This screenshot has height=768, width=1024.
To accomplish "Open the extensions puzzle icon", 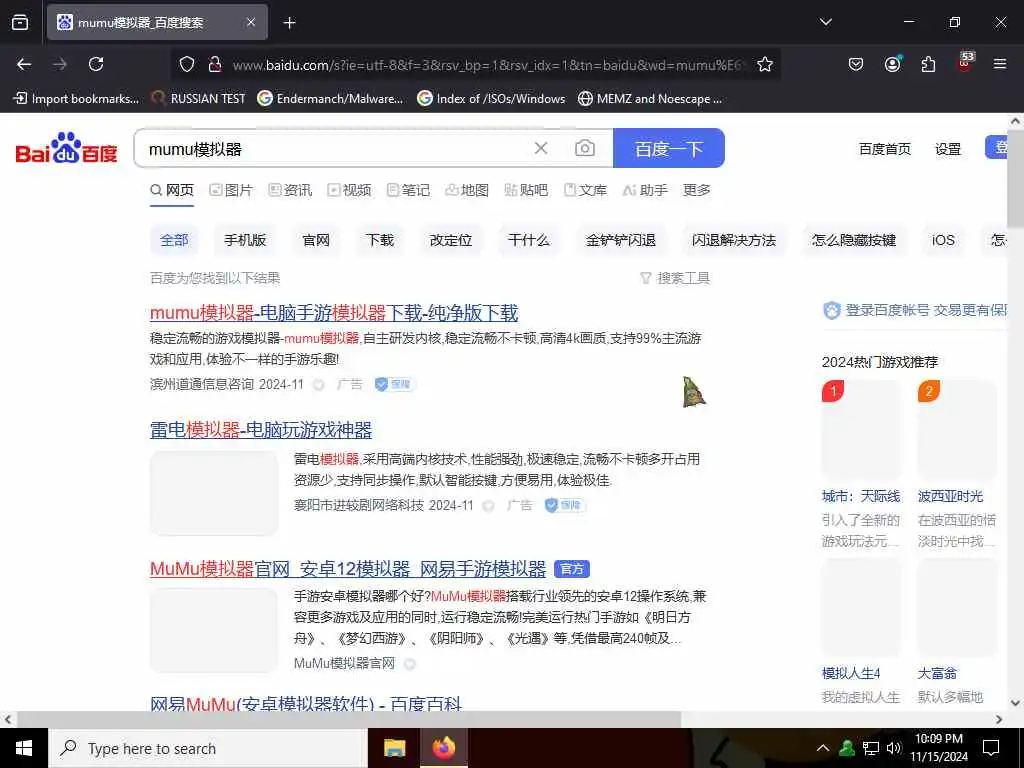I will [928, 64].
